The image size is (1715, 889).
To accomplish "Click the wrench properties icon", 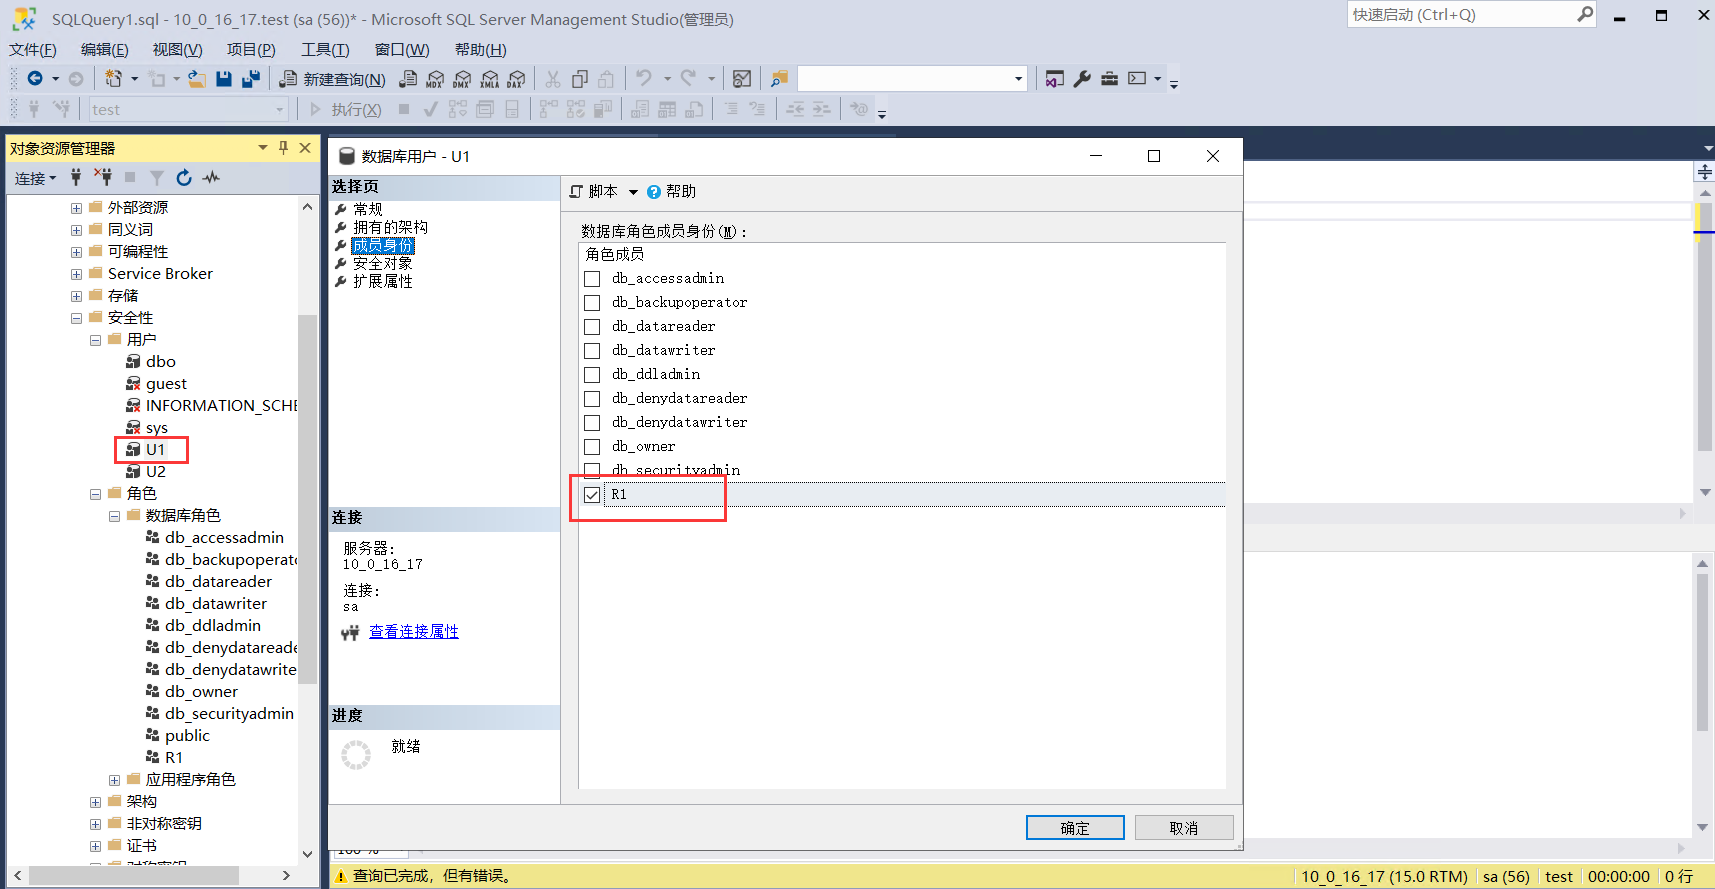I will 1082,78.
